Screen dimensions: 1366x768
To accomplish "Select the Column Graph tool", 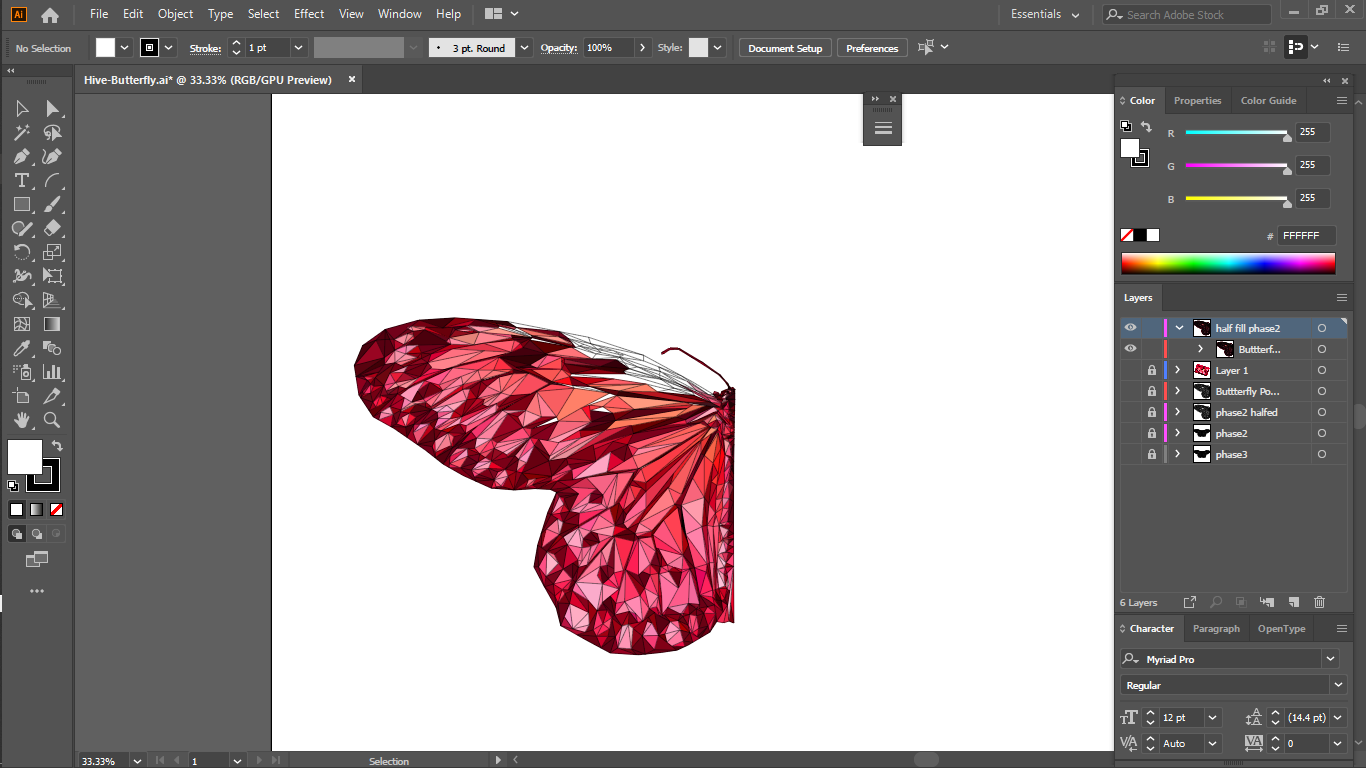I will click(x=53, y=372).
